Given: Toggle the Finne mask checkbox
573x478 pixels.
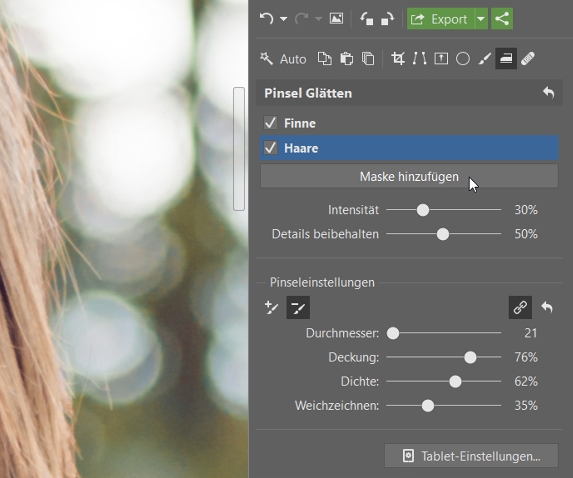Looking at the screenshot, I should tap(270, 123).
